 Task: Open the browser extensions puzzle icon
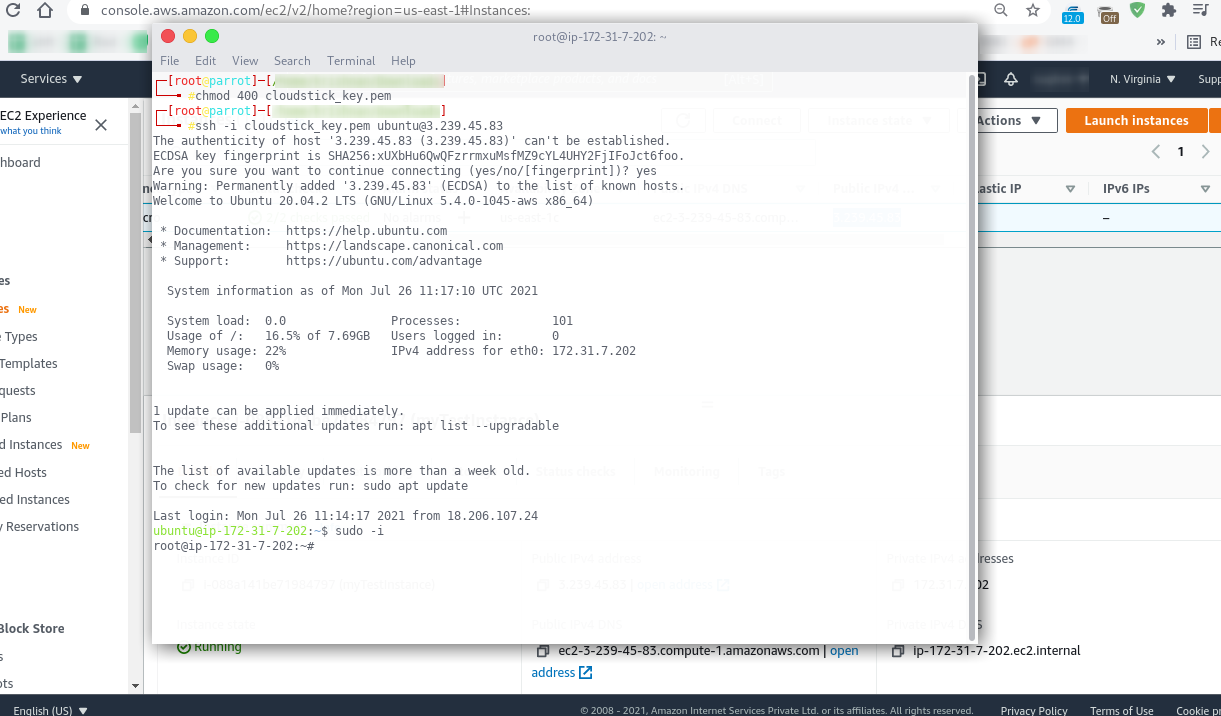(1168, 11)
